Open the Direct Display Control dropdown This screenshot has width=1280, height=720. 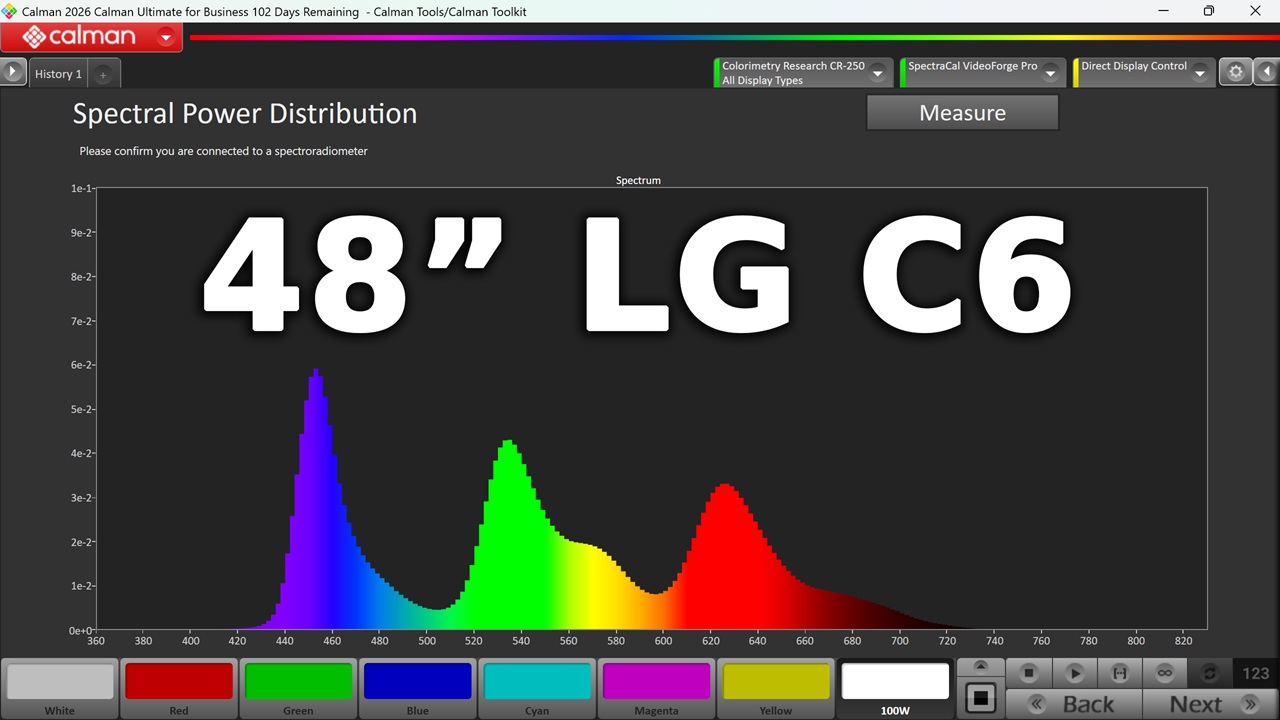1200,73
